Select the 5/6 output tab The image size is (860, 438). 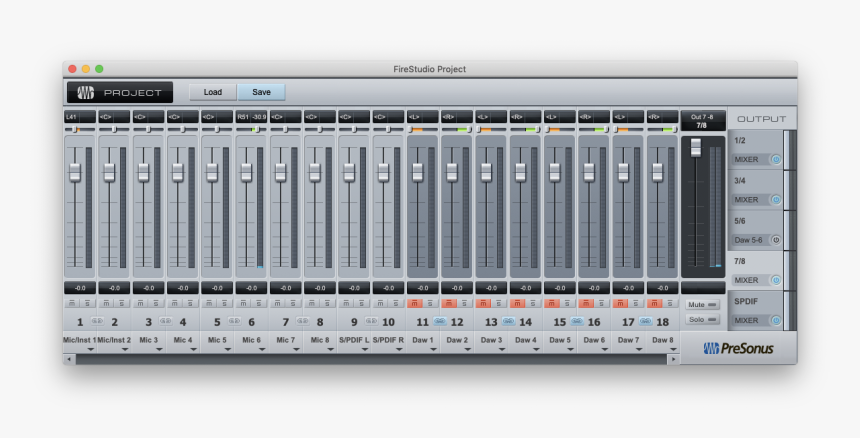pyautogui.click(x=756, y=230)
